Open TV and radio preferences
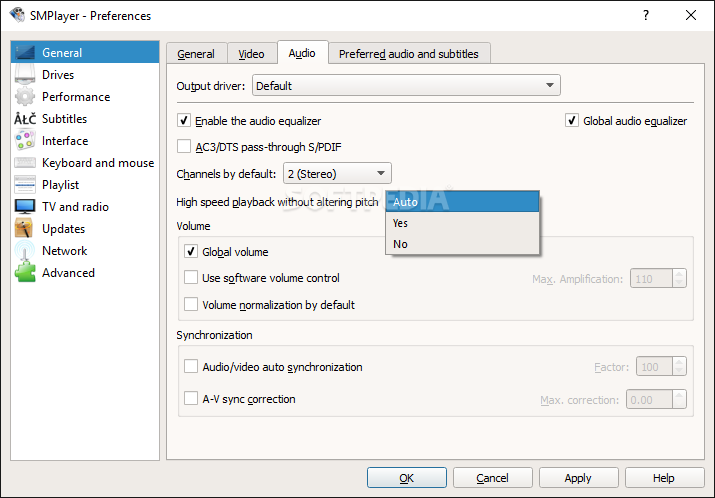715x498 pixels. coord(84,207)
